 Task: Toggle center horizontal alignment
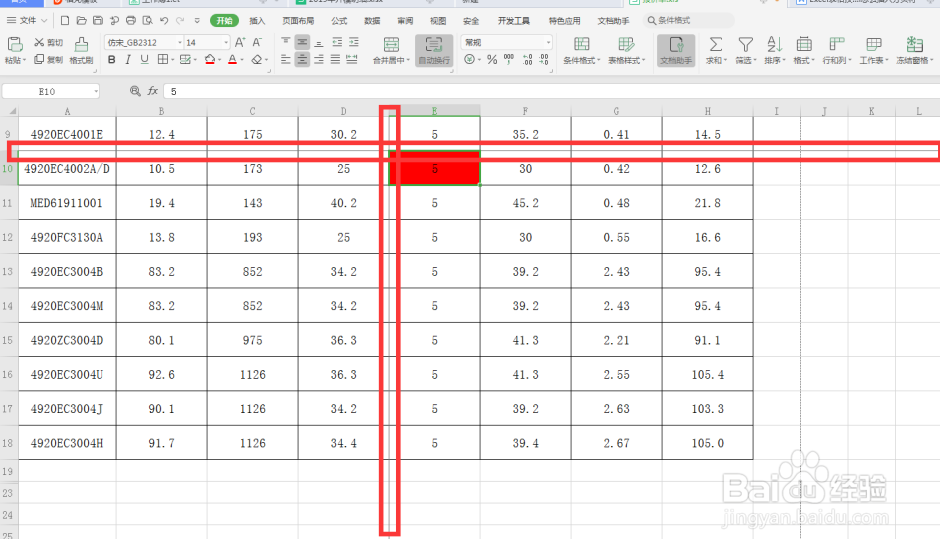click(302, 59)
